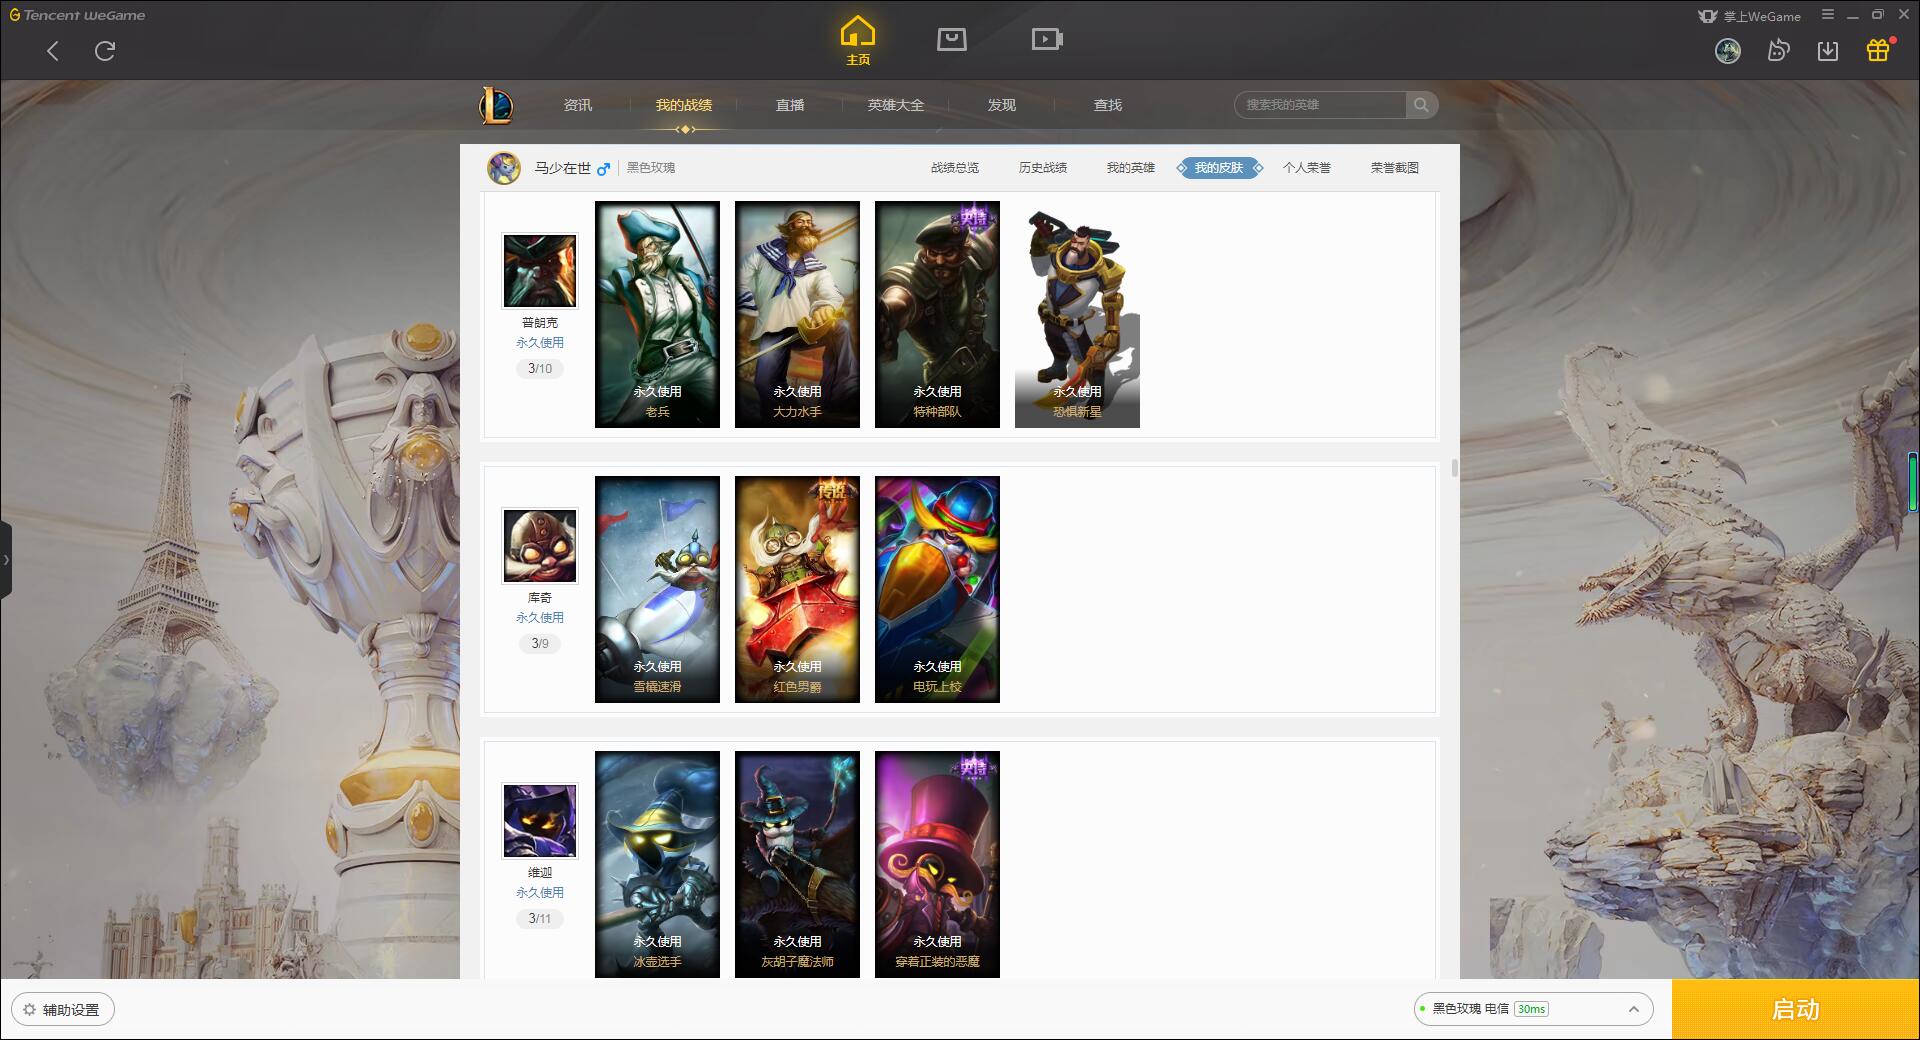Click the 3/10 skin count badge for 普朗克
This screenshot has height=1040, width=1920.
coord(540,369)
